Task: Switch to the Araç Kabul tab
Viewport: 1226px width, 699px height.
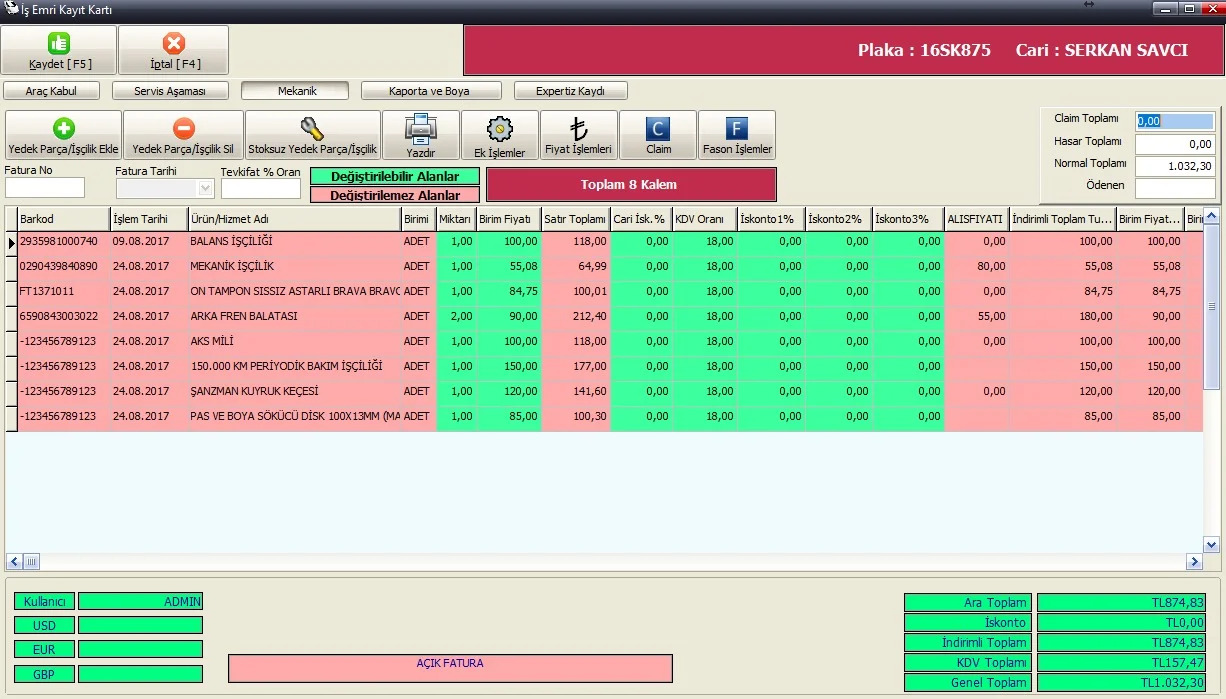Action: pos(51,91)
